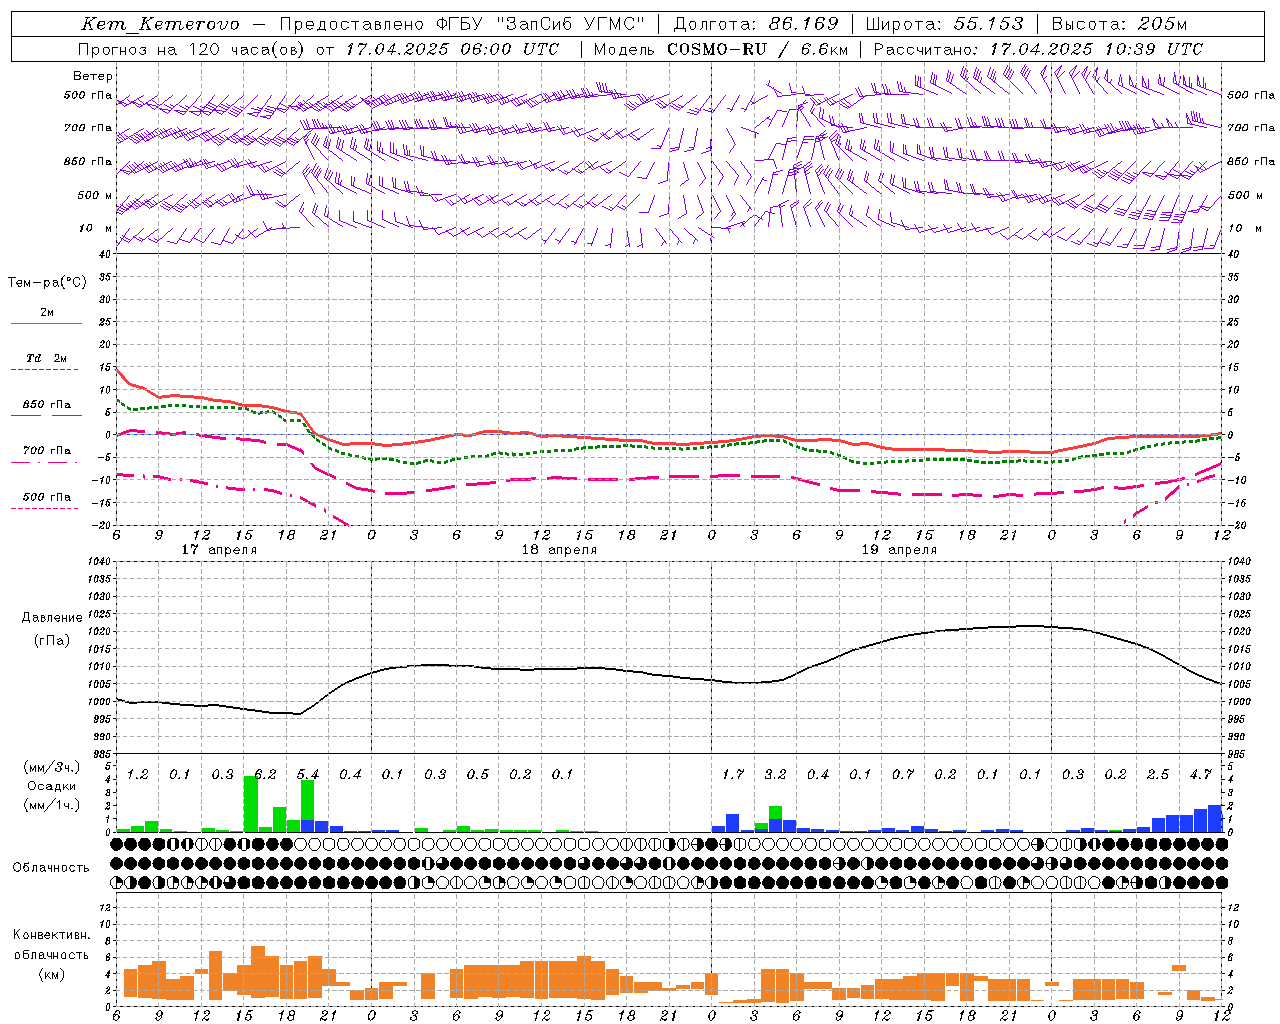Click 'Рассчитано: 17.04.2025 10:39 UTC' text
The width and height of the screenshot is (1280, 1024).
pyautogui.click(x=1039, y=49)
